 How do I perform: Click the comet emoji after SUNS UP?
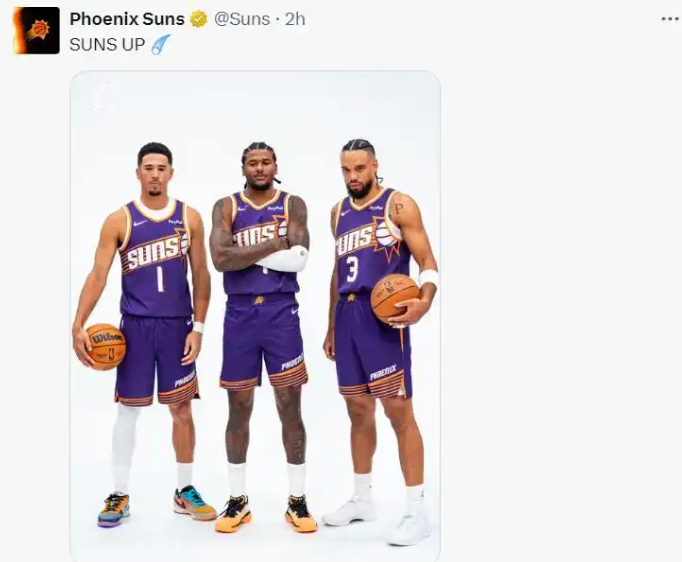[160, 44]
